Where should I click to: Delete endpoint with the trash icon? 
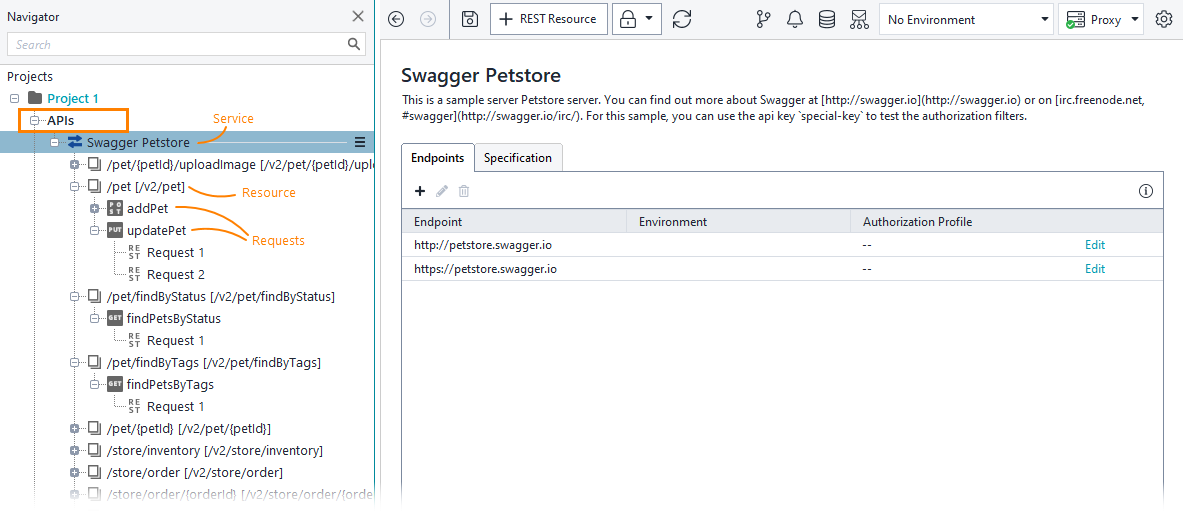pos(464,192)
